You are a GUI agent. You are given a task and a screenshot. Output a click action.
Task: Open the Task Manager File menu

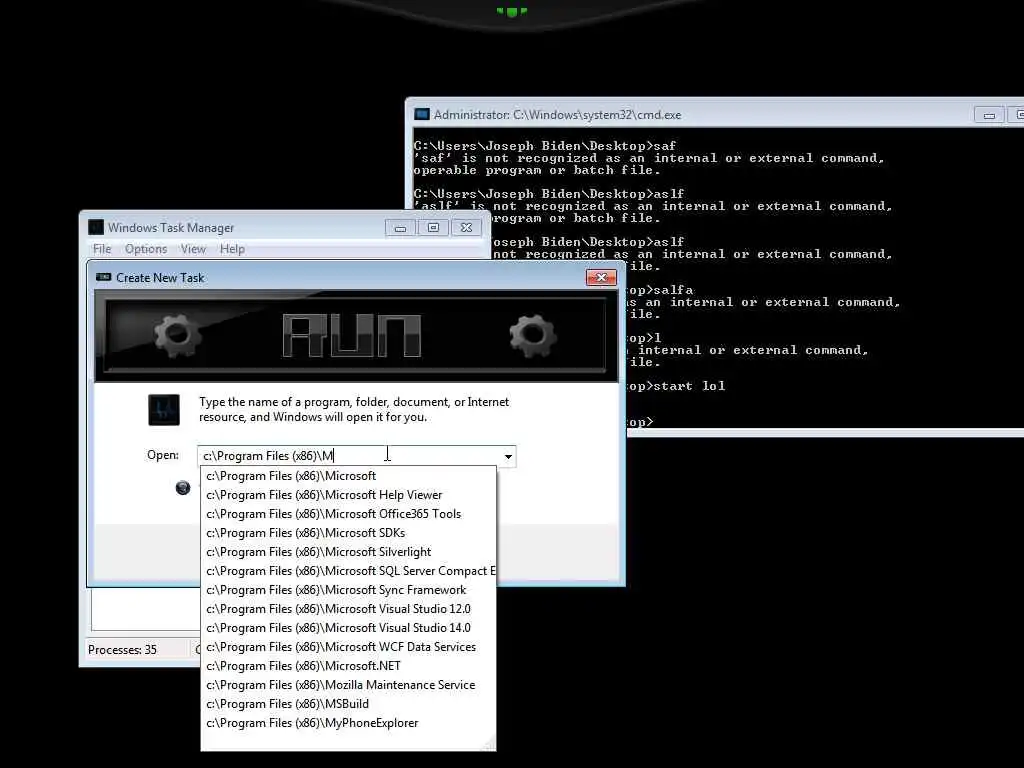[x=102, y=249]
